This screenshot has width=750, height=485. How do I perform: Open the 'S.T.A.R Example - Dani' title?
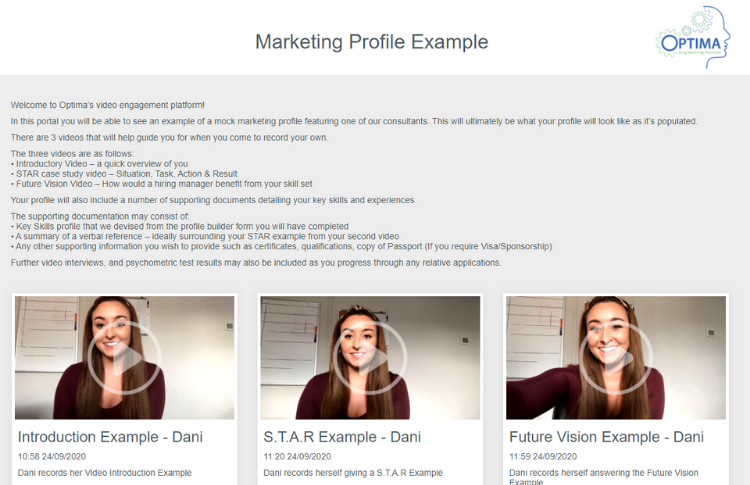point(342,437)
